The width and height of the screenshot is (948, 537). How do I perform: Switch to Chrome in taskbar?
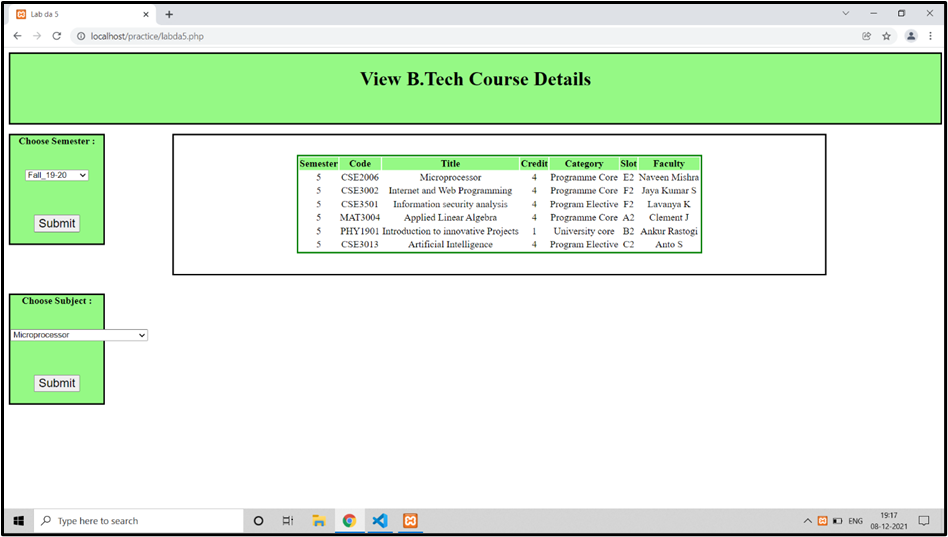coord(349,521)
